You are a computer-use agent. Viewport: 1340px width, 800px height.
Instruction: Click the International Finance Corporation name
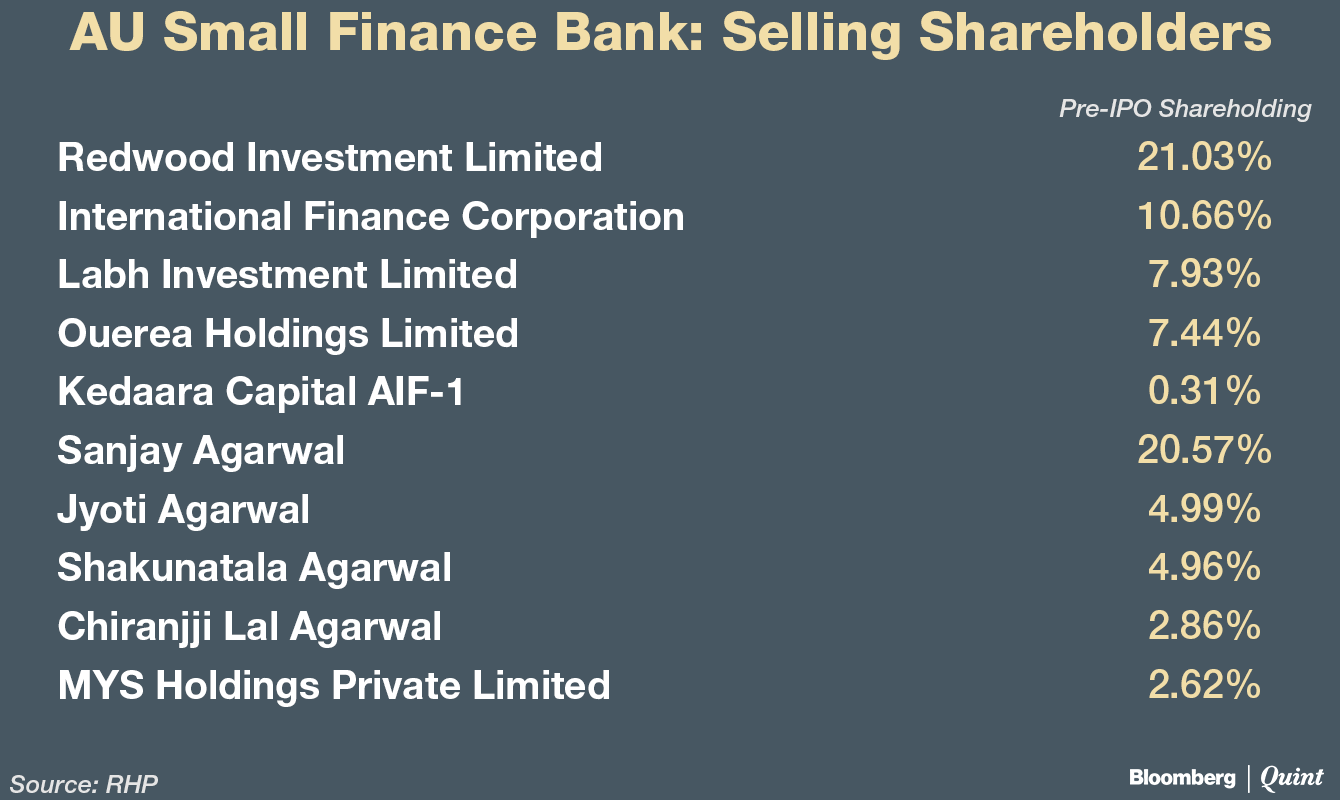tap(371, 217)
